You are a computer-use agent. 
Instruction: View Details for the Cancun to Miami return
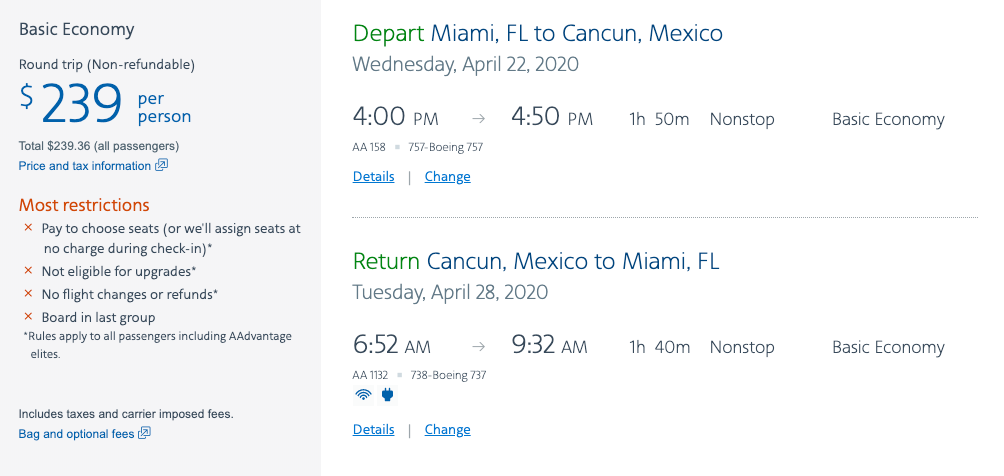[374, 430]
